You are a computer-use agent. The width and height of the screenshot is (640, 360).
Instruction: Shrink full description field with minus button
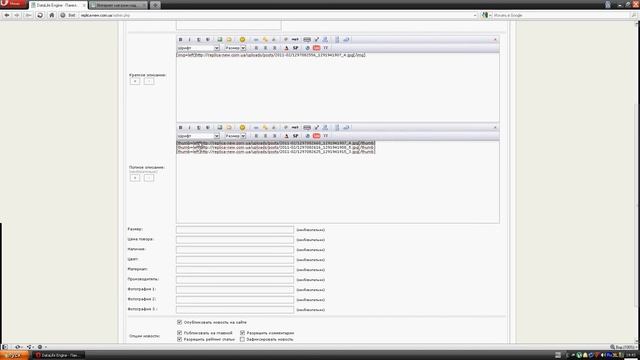pyautogui.click(x=149, y=178)
